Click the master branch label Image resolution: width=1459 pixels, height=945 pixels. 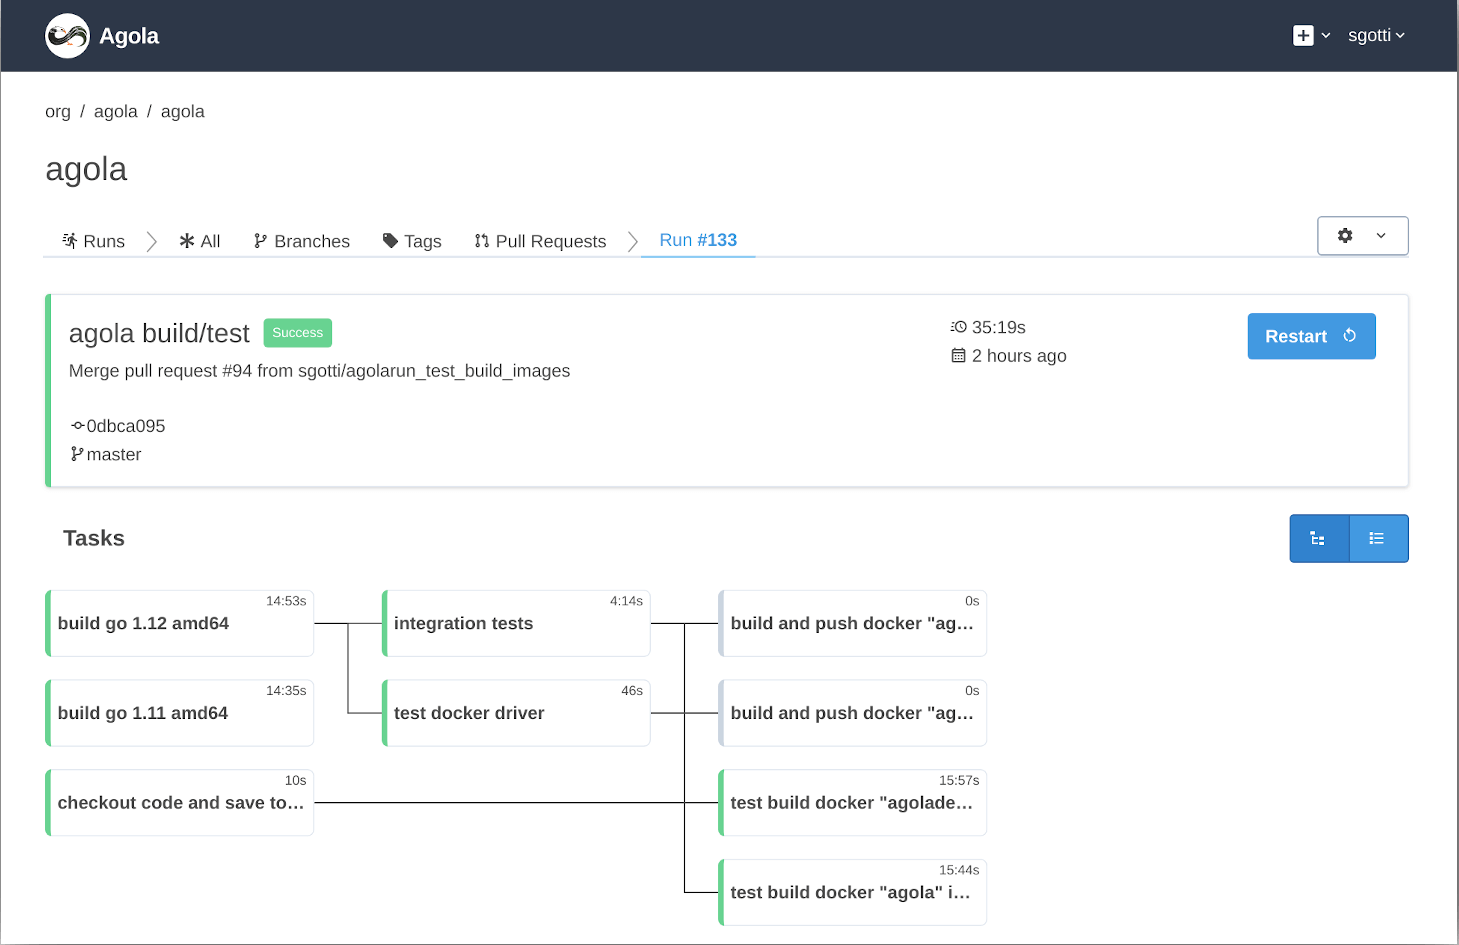tap(114, 455)
